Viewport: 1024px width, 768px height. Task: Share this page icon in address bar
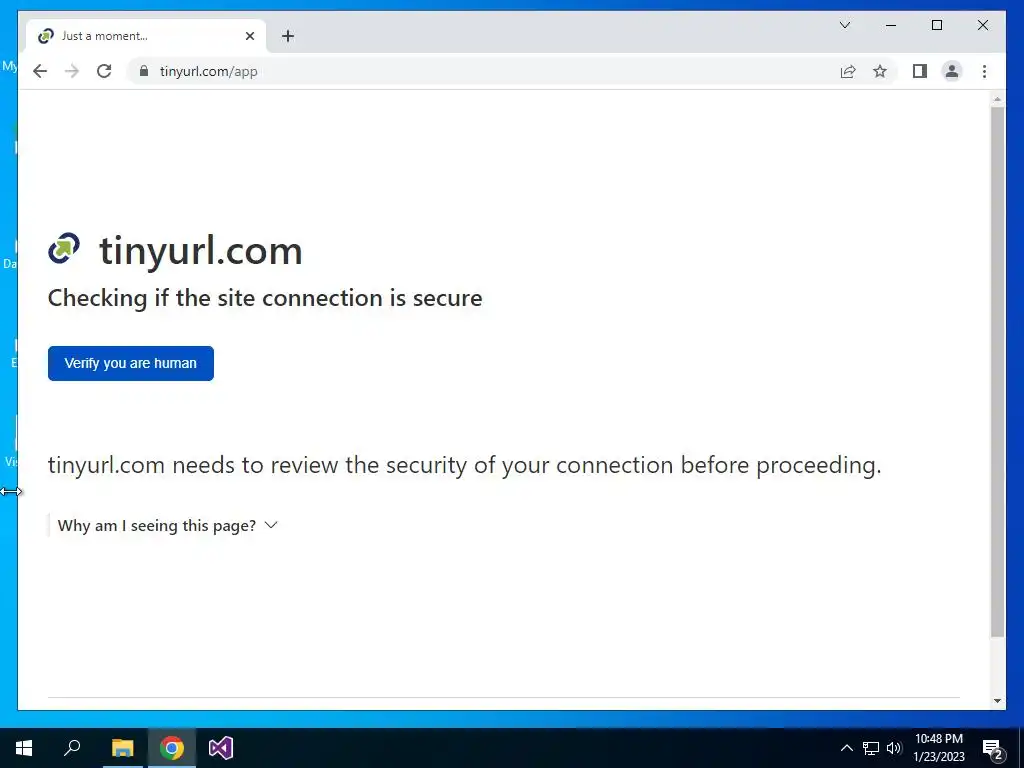[848, 71]
